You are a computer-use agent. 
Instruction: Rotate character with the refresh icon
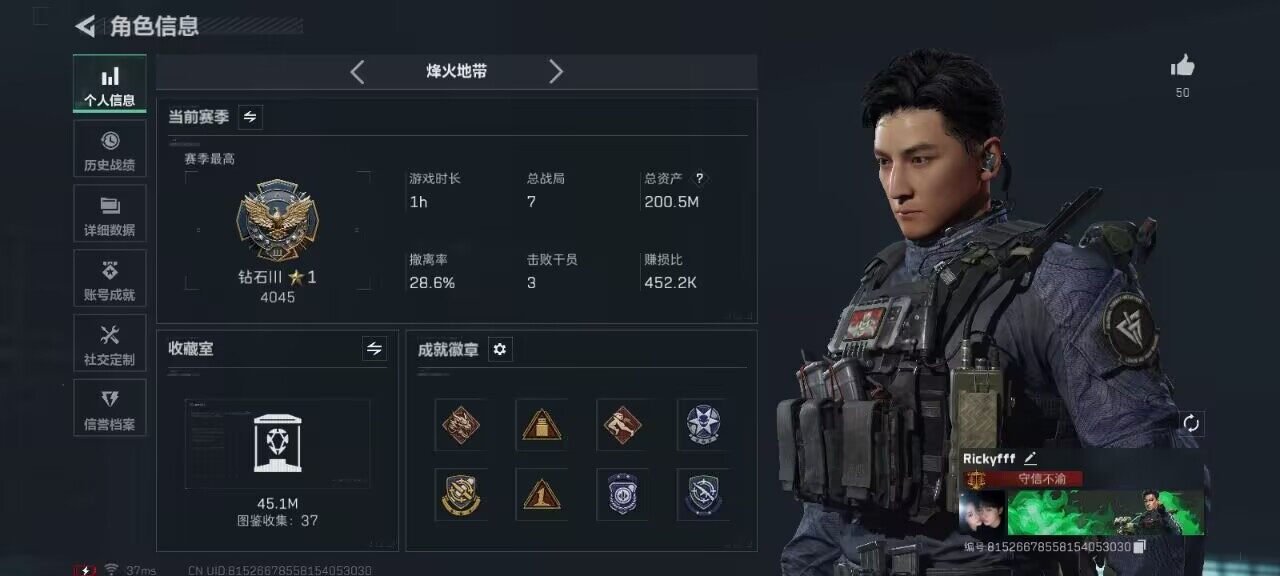pyautogui.click(x=1191, y=423)
